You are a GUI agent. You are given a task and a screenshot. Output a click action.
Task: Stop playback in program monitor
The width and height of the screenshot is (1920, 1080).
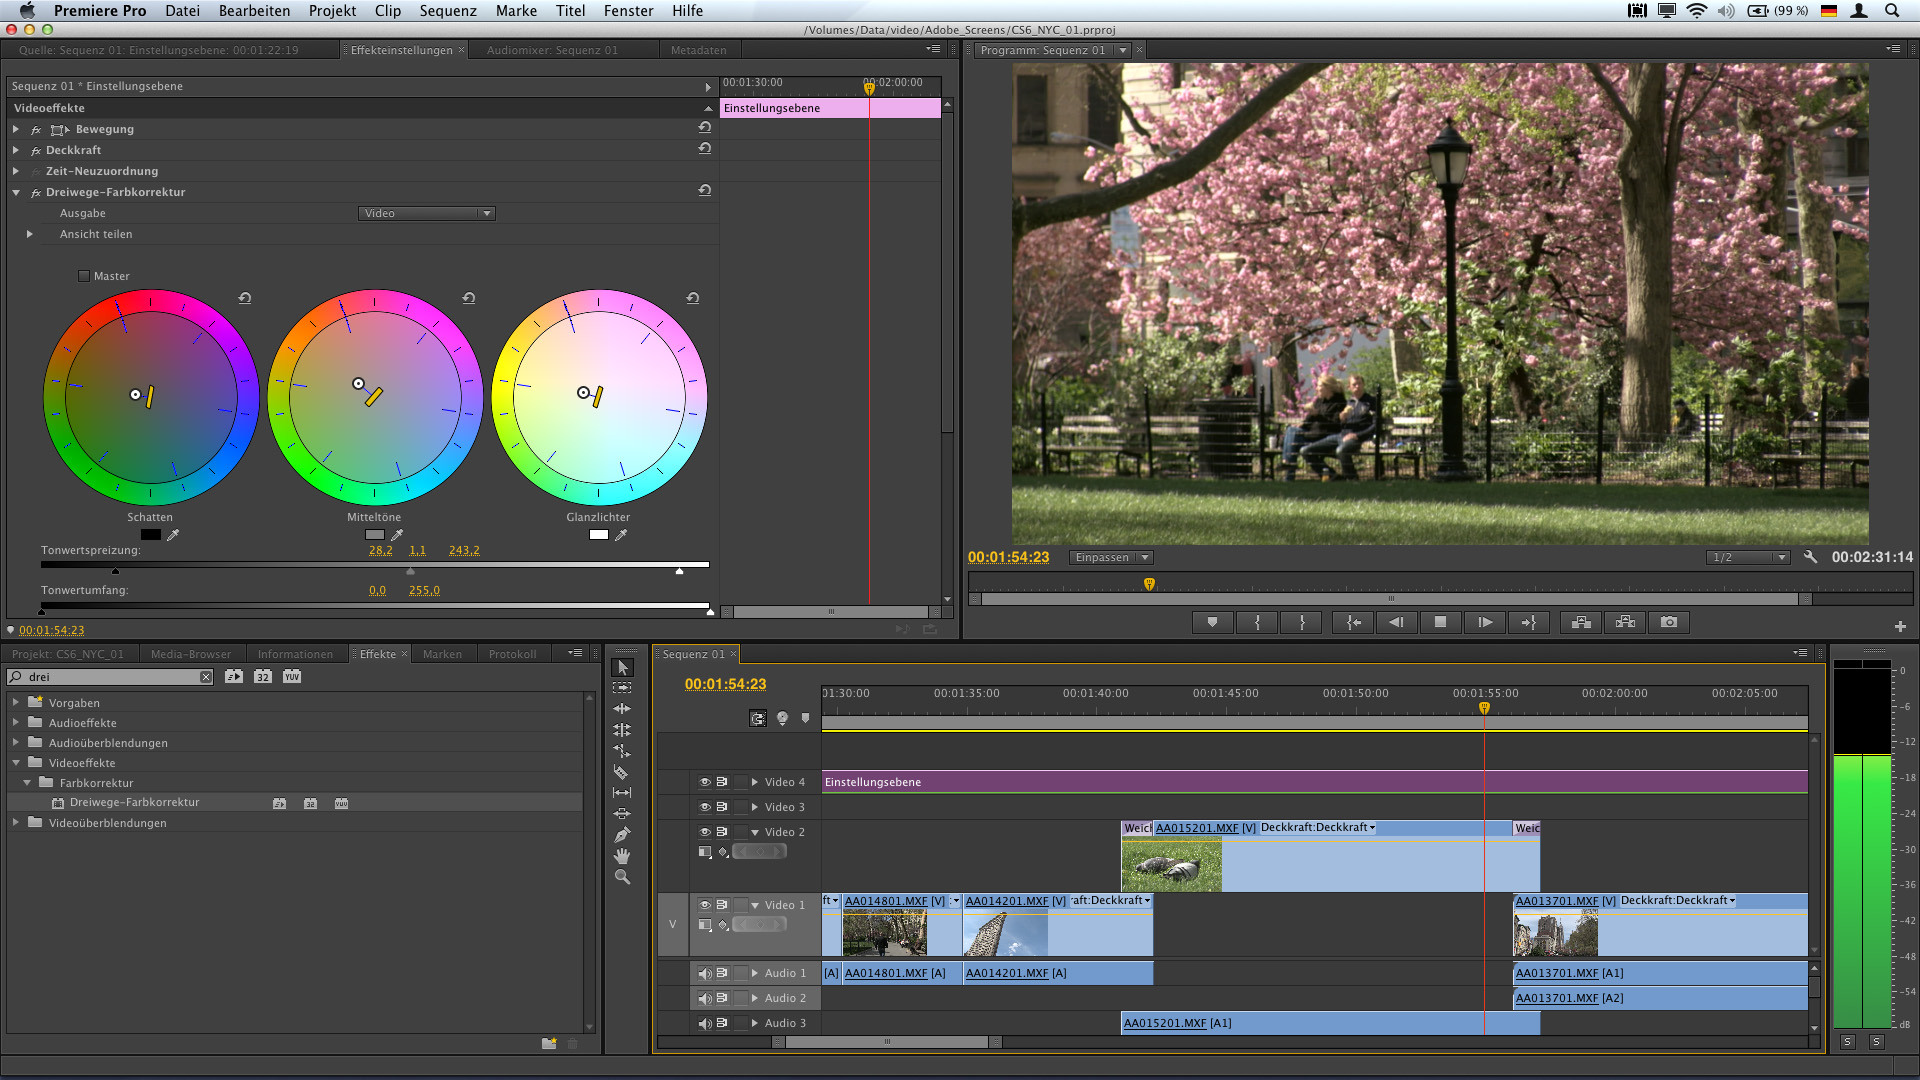[x=1440, y=622]
